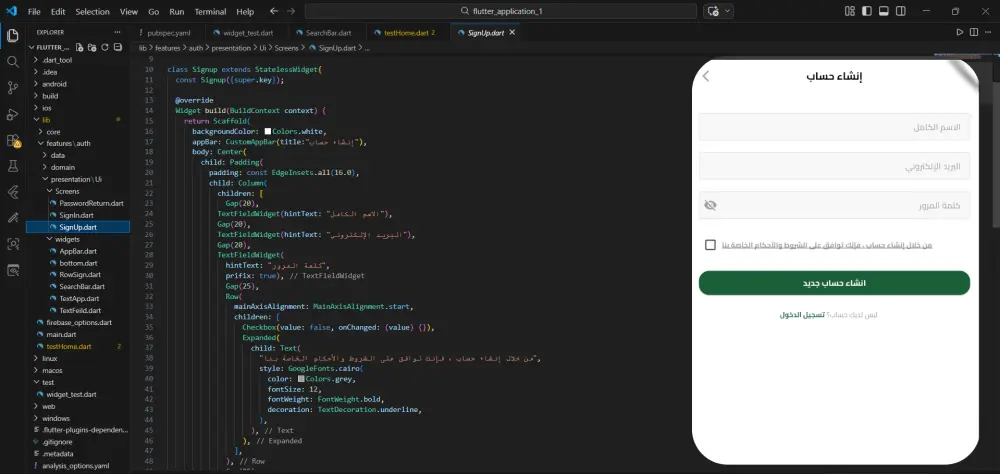Click the green create new account button
This screenshot has height=474, width=1000.
(834, 283)
